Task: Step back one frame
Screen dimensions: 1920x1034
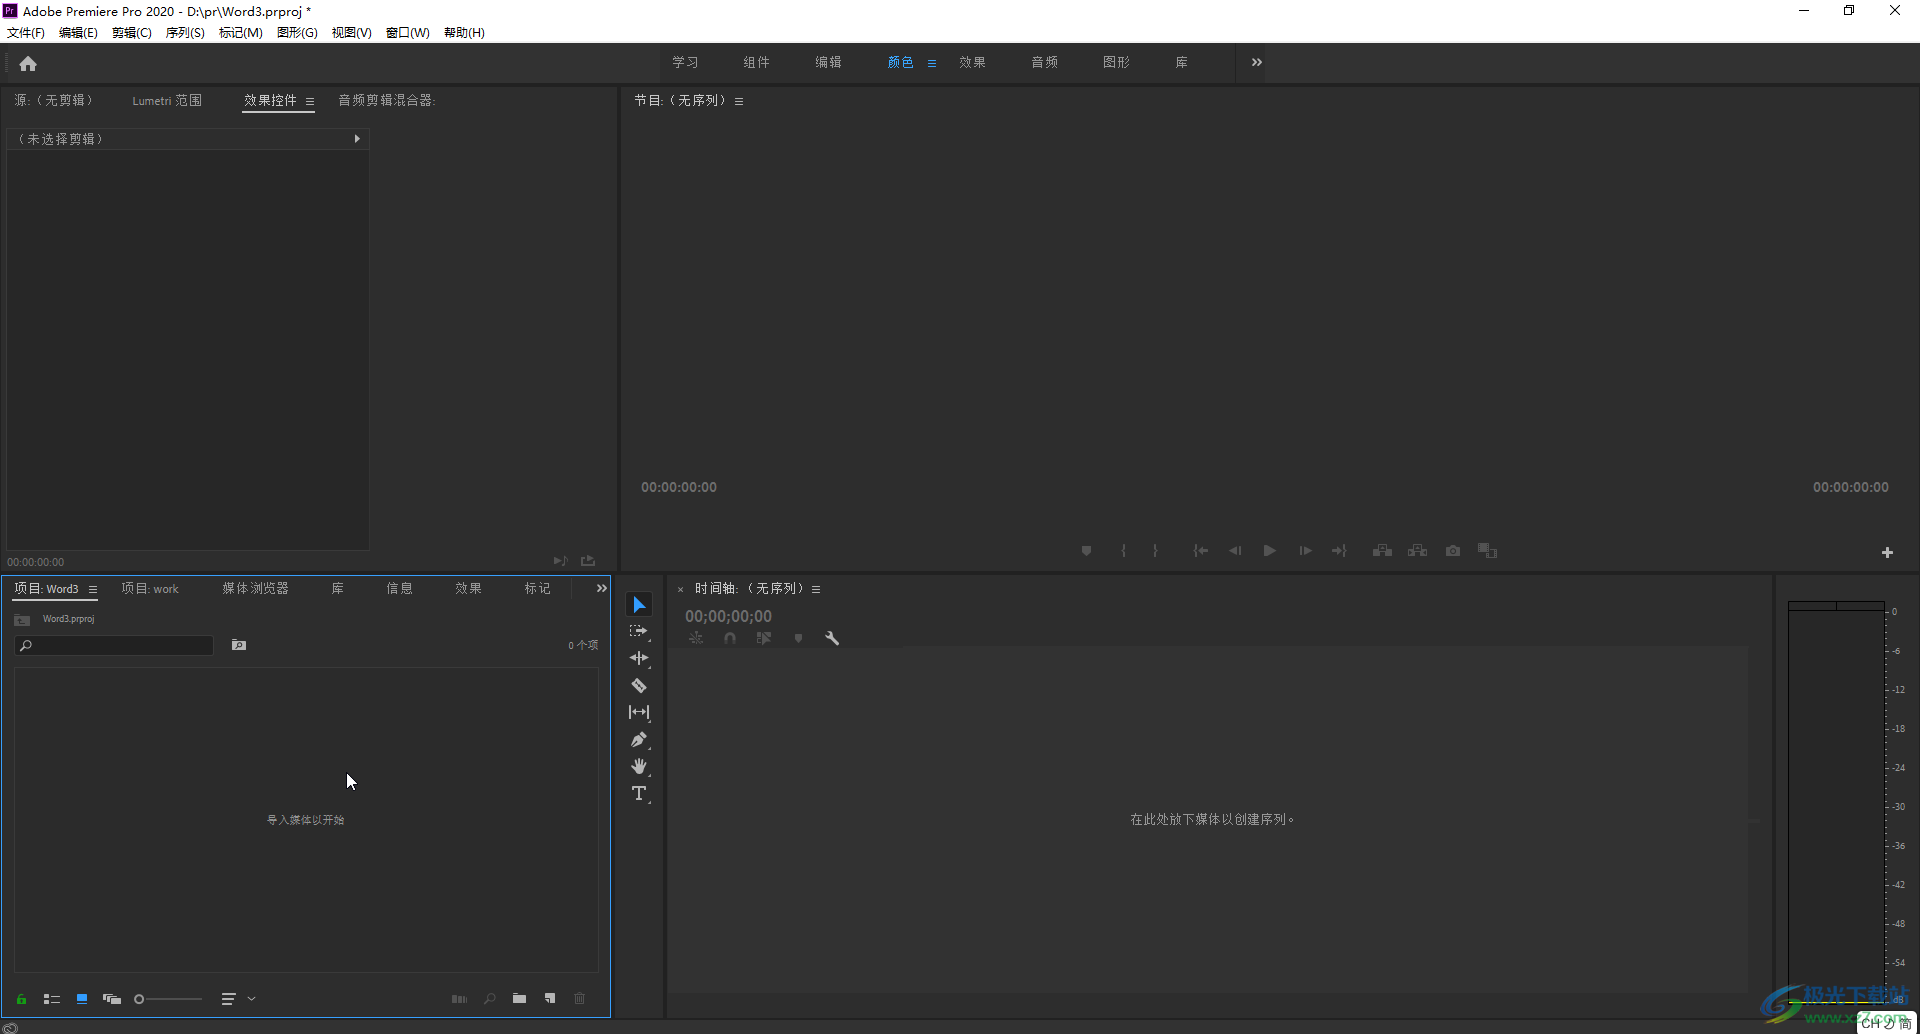Action: (1235, 551)
